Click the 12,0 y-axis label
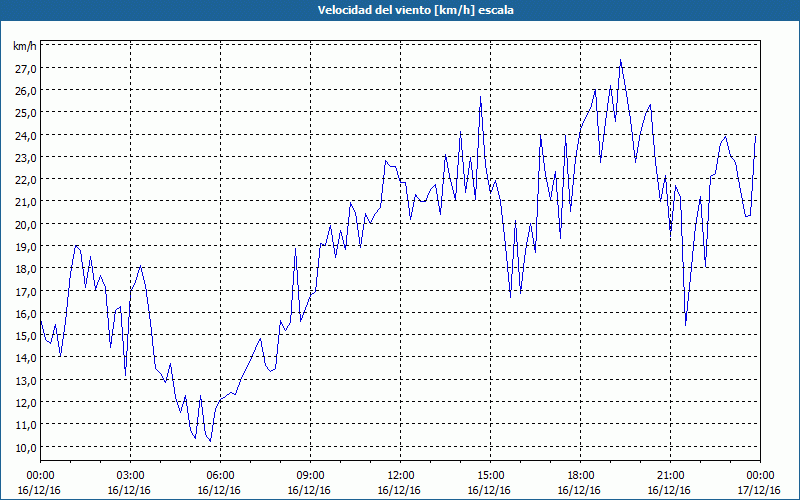This screenshot has width=800, height=500. point(26,403)
